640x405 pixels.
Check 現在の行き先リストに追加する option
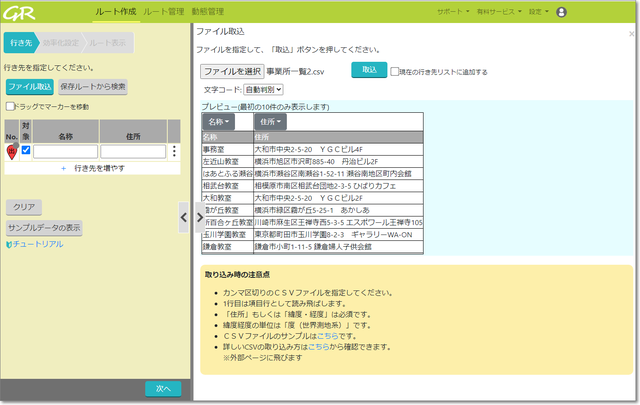click(396, 72)
